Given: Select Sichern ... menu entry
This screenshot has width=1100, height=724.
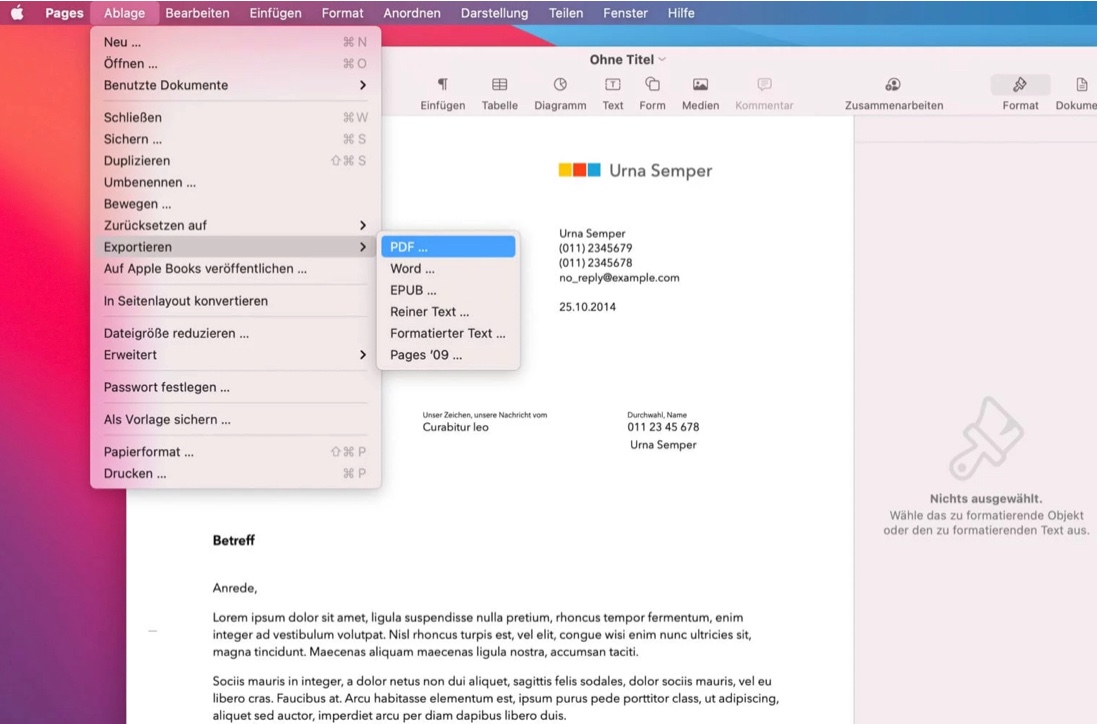Looking at the screenshot, I should (235, 139).
